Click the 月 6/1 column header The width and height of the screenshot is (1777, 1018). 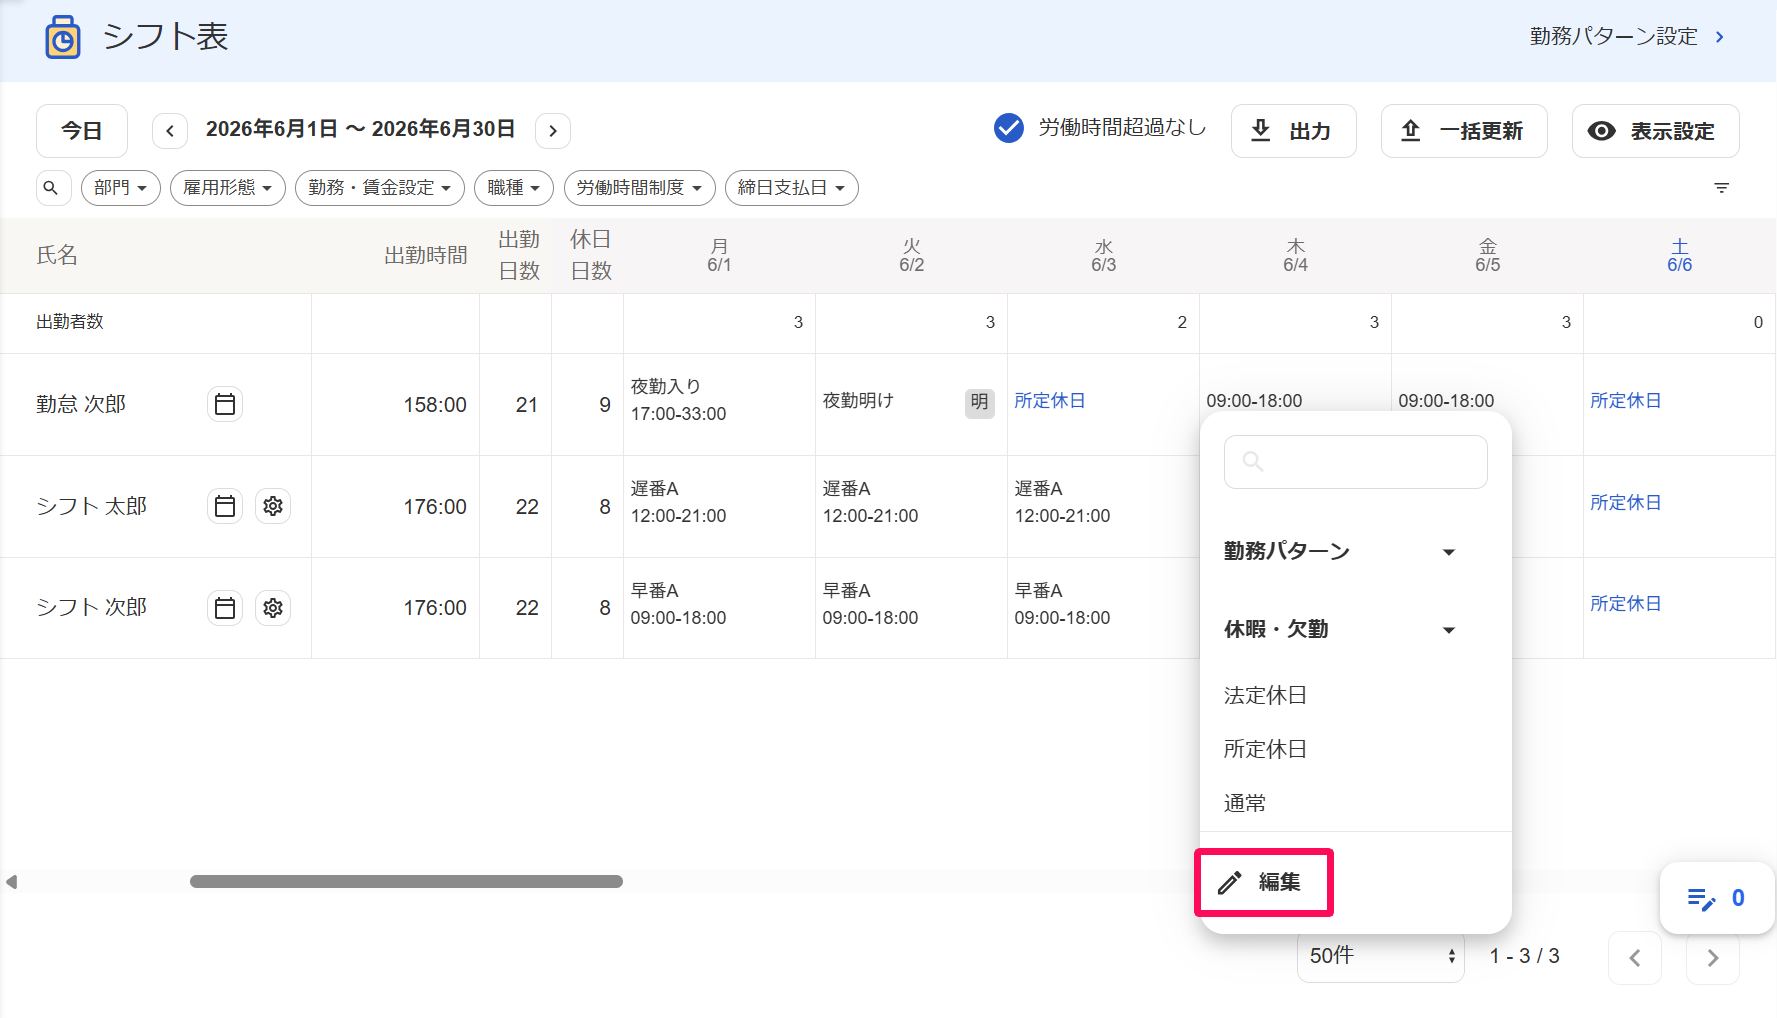point(719,256)
